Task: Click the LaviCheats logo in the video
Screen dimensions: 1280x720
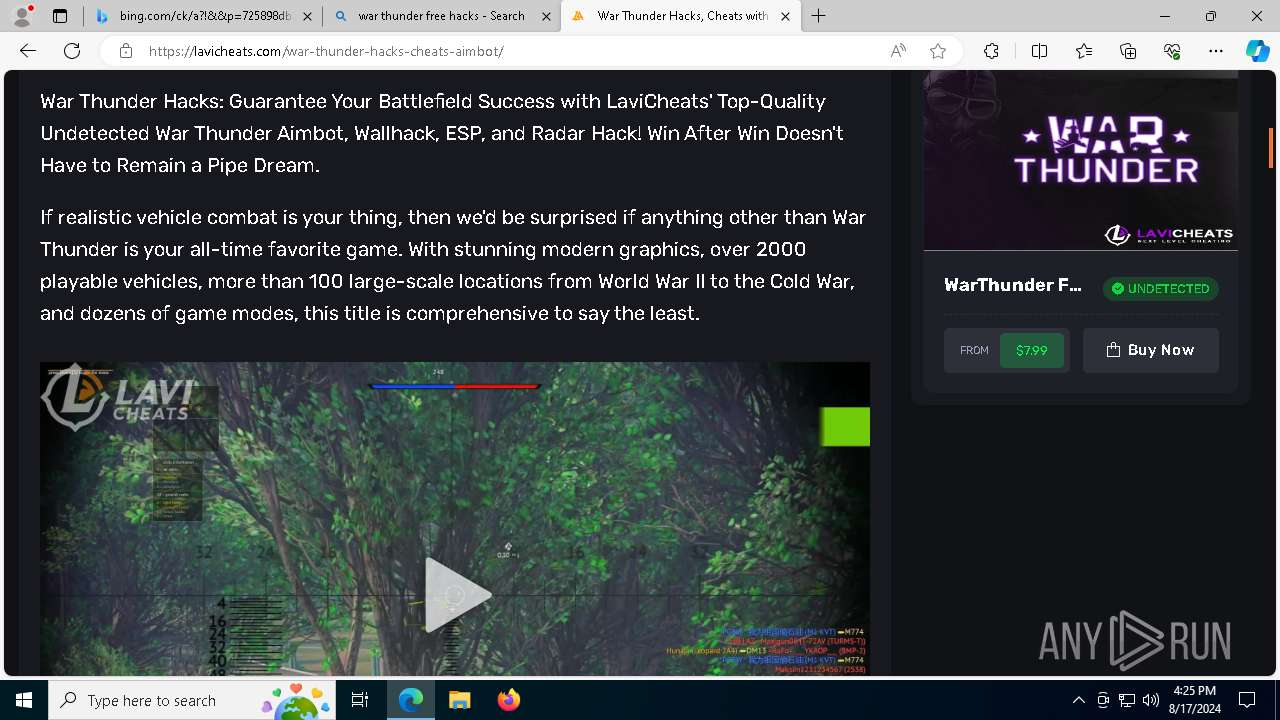Action: pos(118,397)
